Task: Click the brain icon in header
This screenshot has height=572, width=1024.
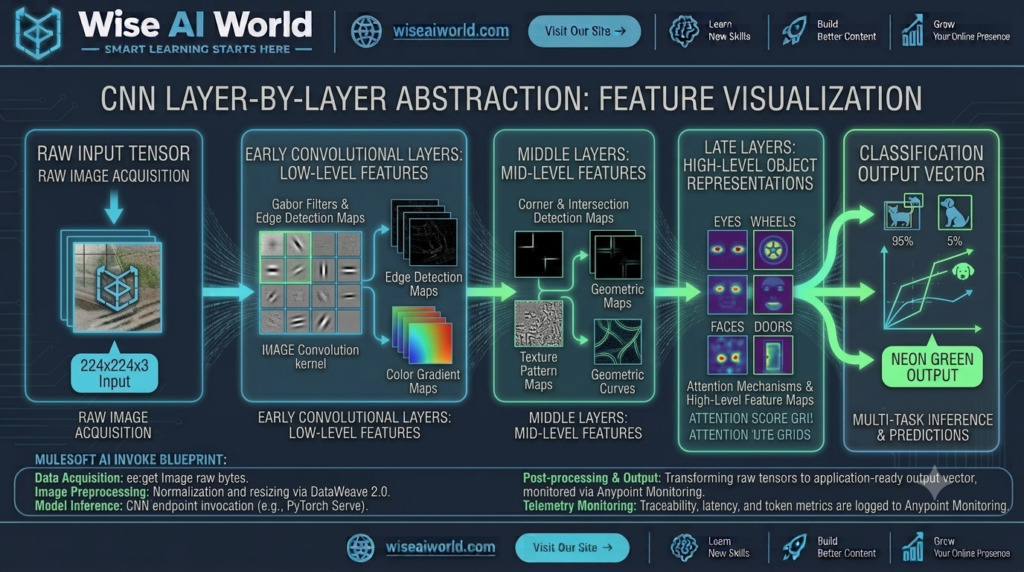Action: tap(684, 31)
